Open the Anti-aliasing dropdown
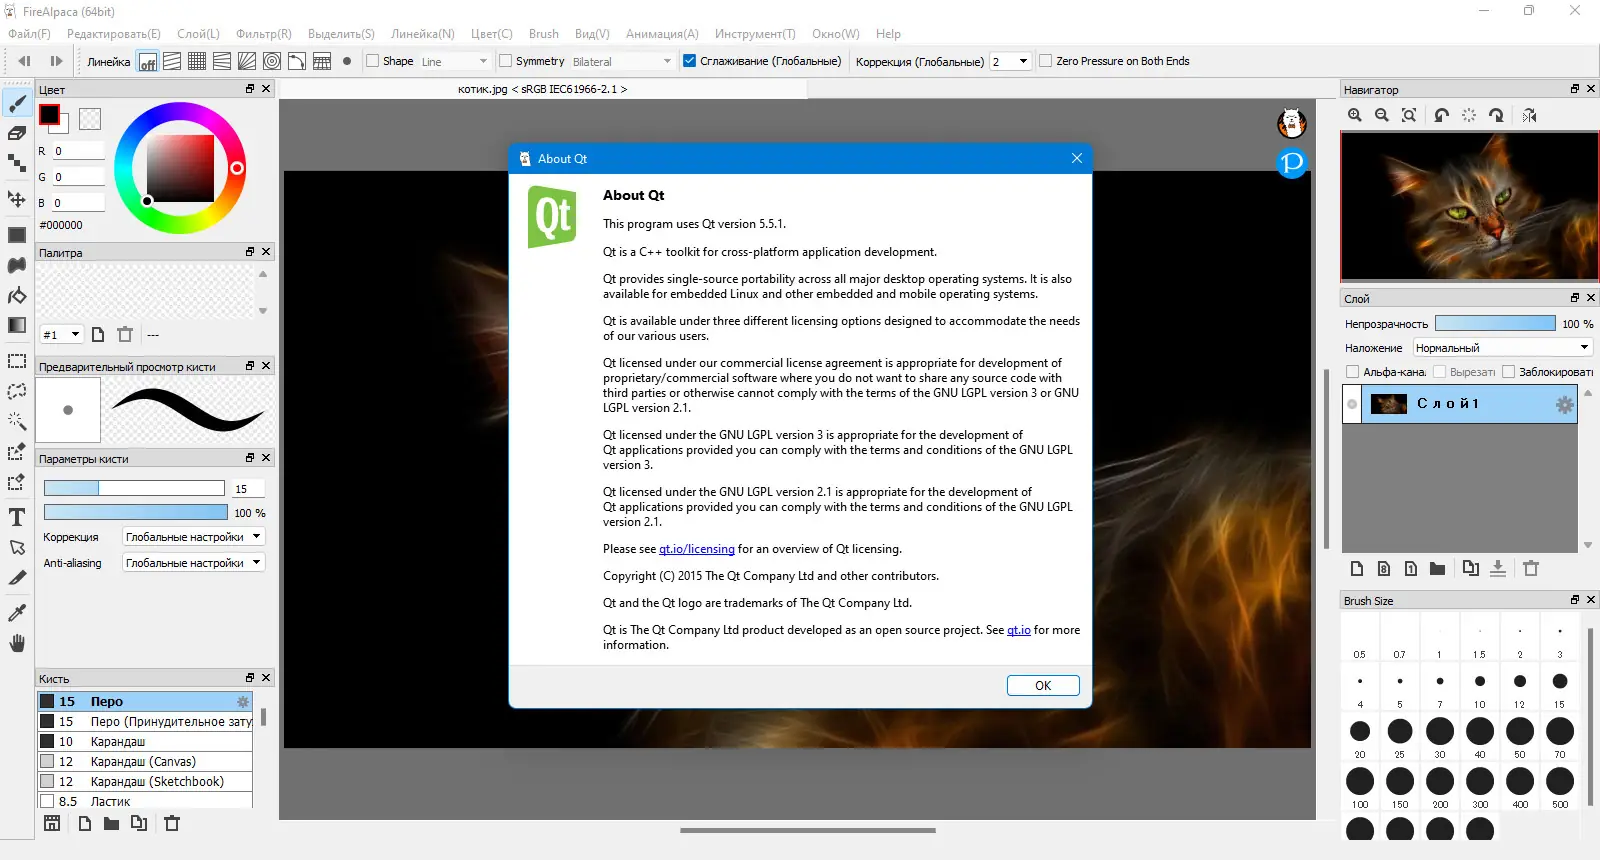 click(193, 563)
